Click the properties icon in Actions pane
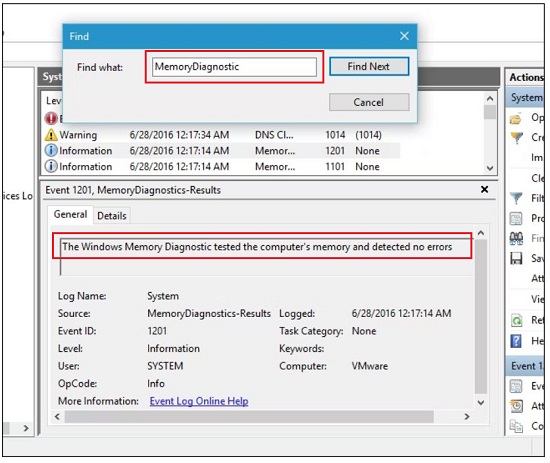The width and height of the screenshot is (550, 463). (x=516, y=219)
